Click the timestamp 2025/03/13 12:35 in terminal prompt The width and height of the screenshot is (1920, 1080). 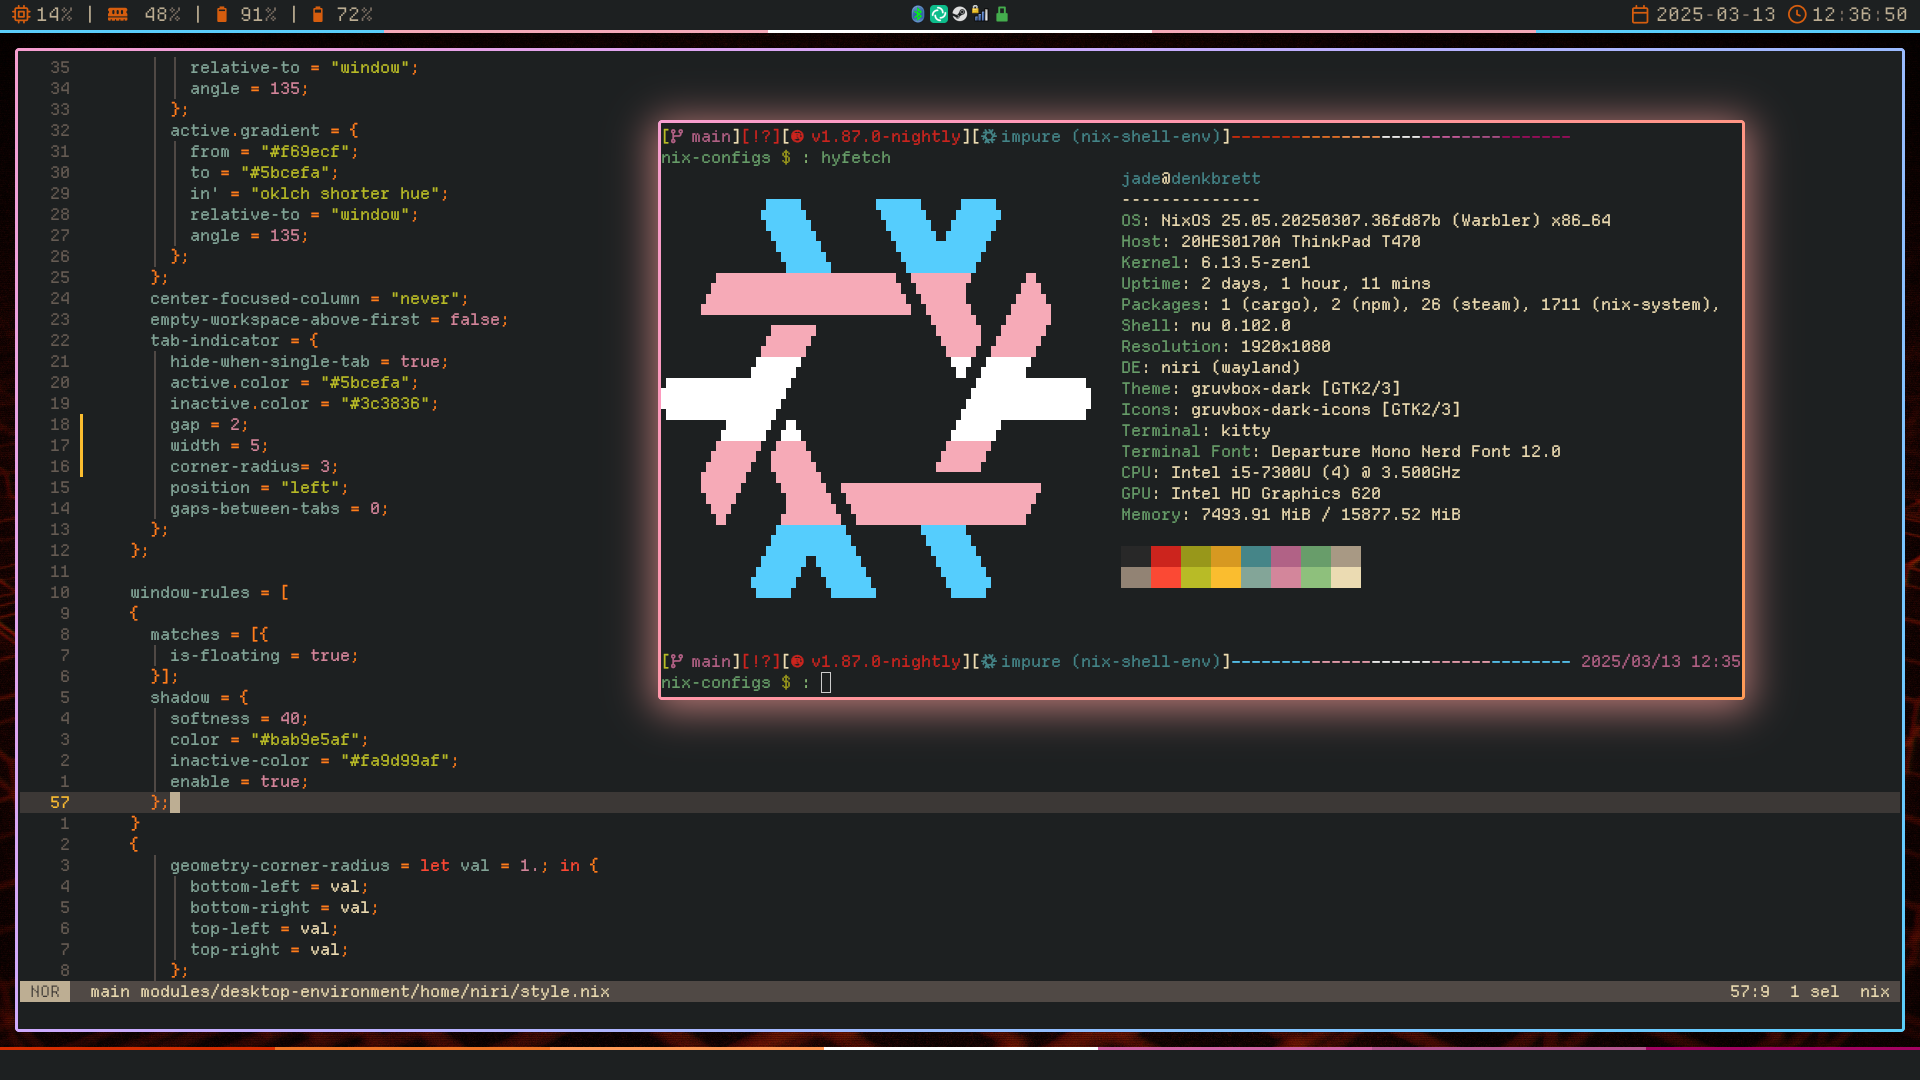point(1661,661)
